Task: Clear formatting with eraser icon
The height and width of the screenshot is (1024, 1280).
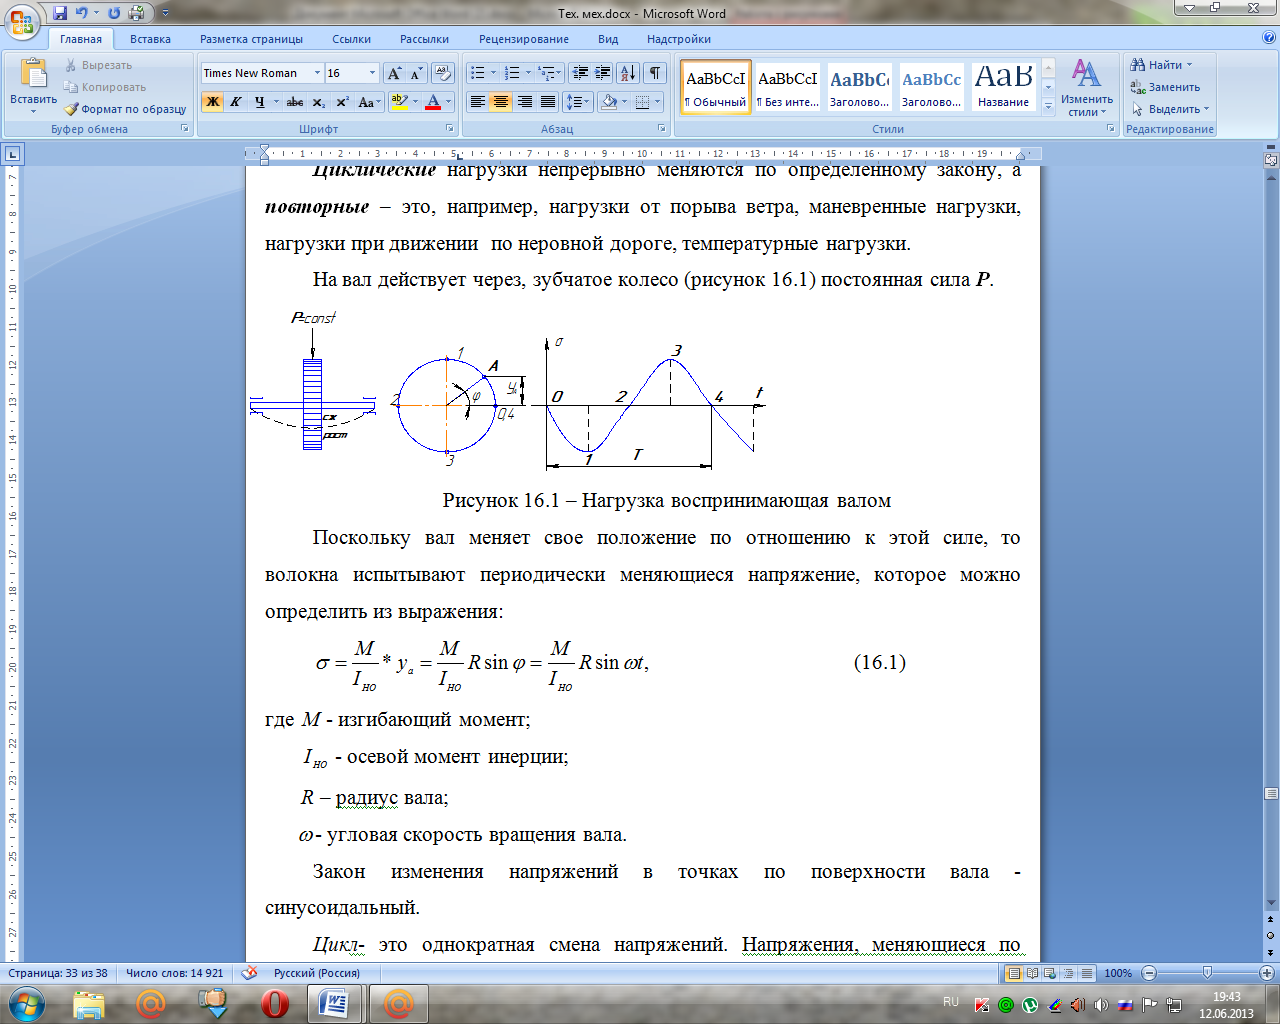Action: (443, 73)
